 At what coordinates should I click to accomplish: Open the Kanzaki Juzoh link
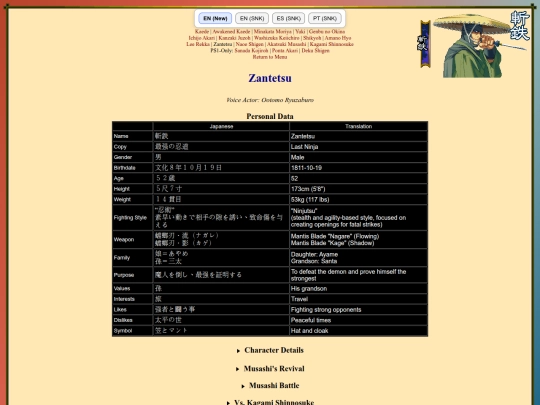pyautogui.click(x=234, y=38)
